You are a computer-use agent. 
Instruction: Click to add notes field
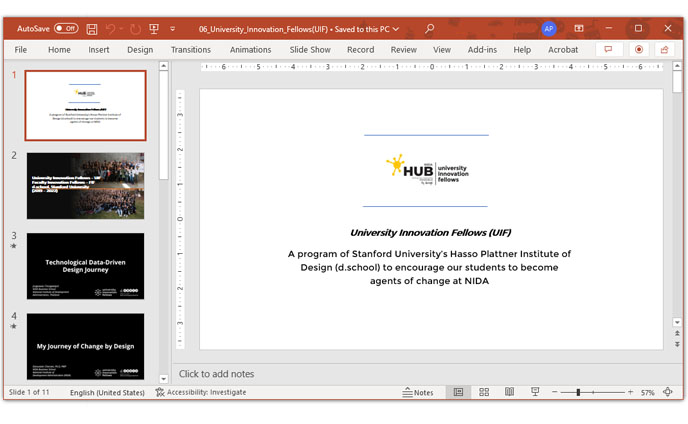216,374
